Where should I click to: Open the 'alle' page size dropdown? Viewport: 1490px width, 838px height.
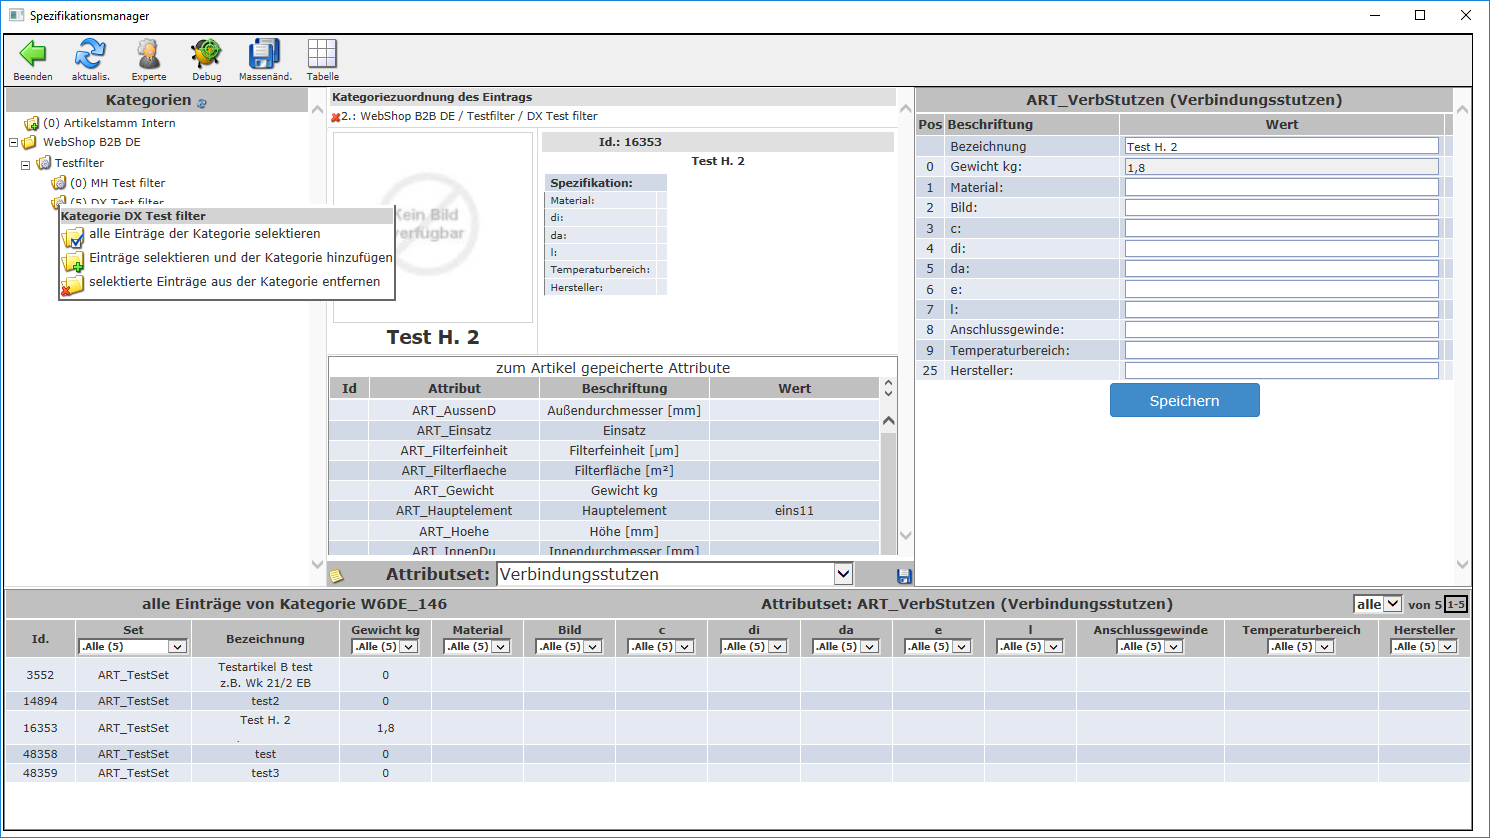point(1378,604)
